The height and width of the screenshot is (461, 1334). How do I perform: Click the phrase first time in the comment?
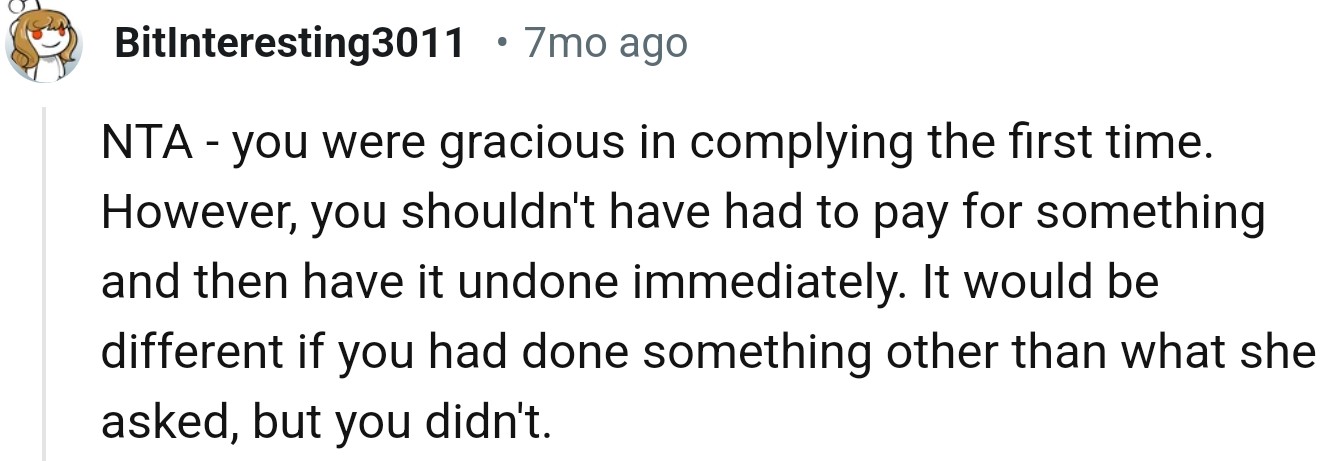click(1122, 143)
